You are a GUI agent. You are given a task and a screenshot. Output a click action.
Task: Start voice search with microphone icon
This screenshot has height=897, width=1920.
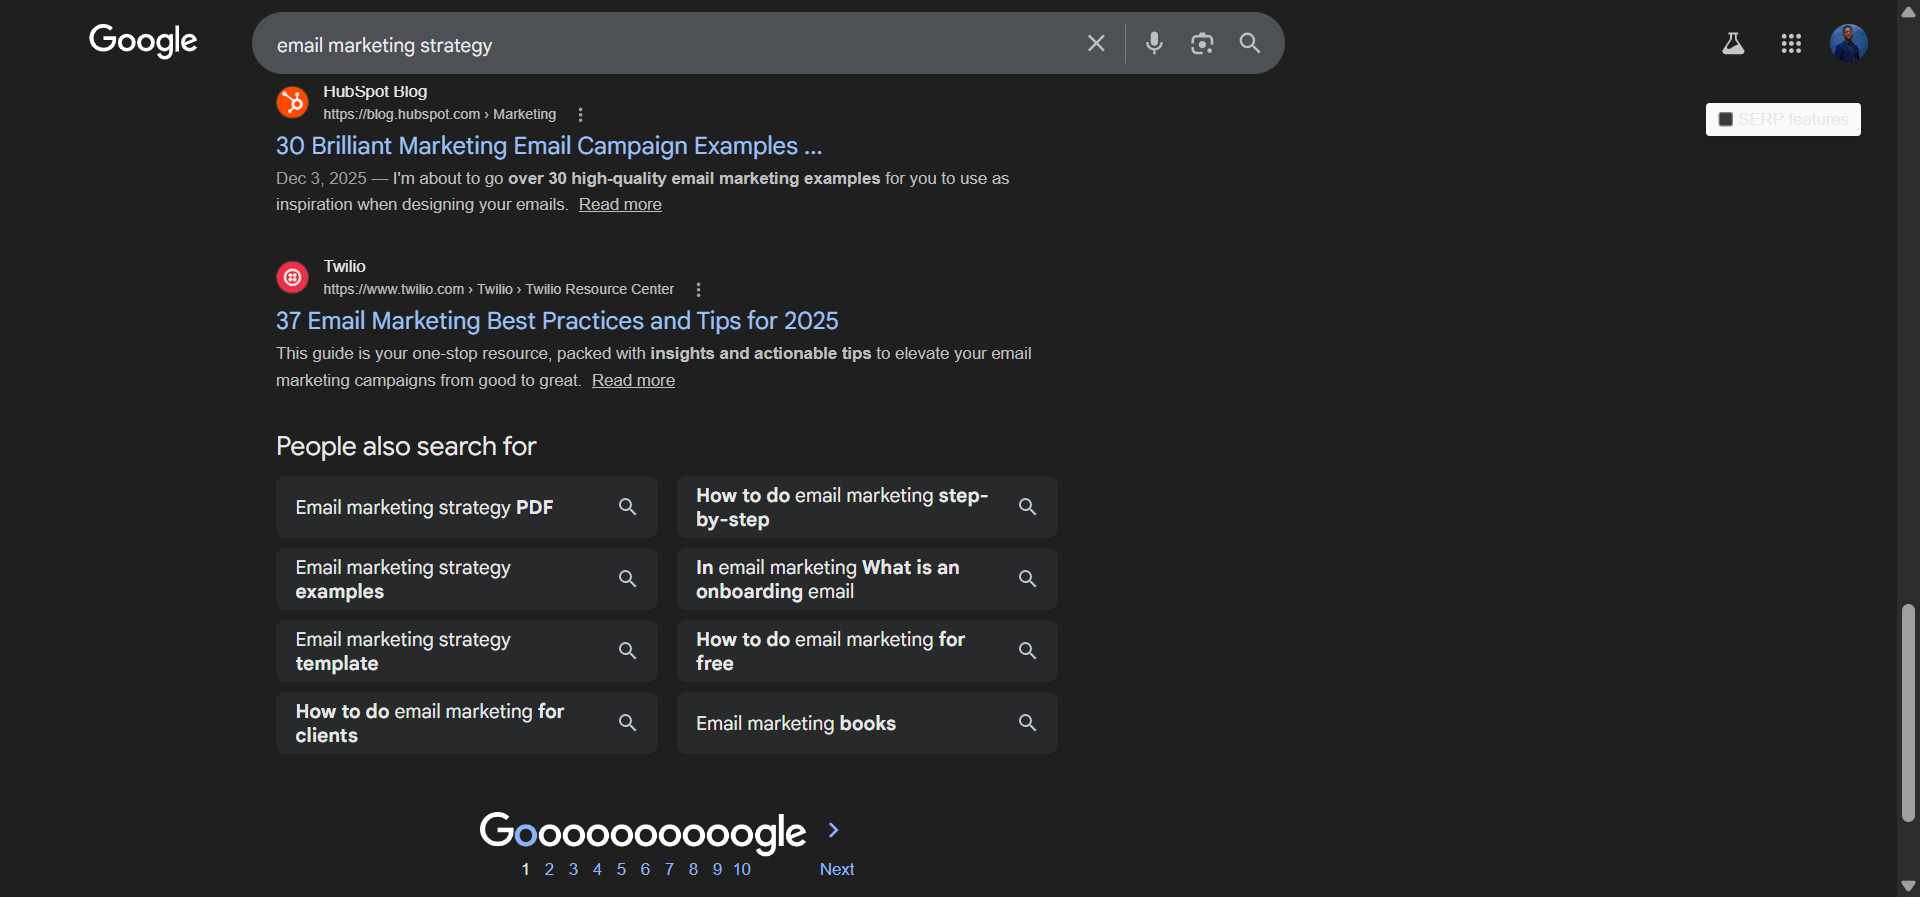(x=1154, y=43)
